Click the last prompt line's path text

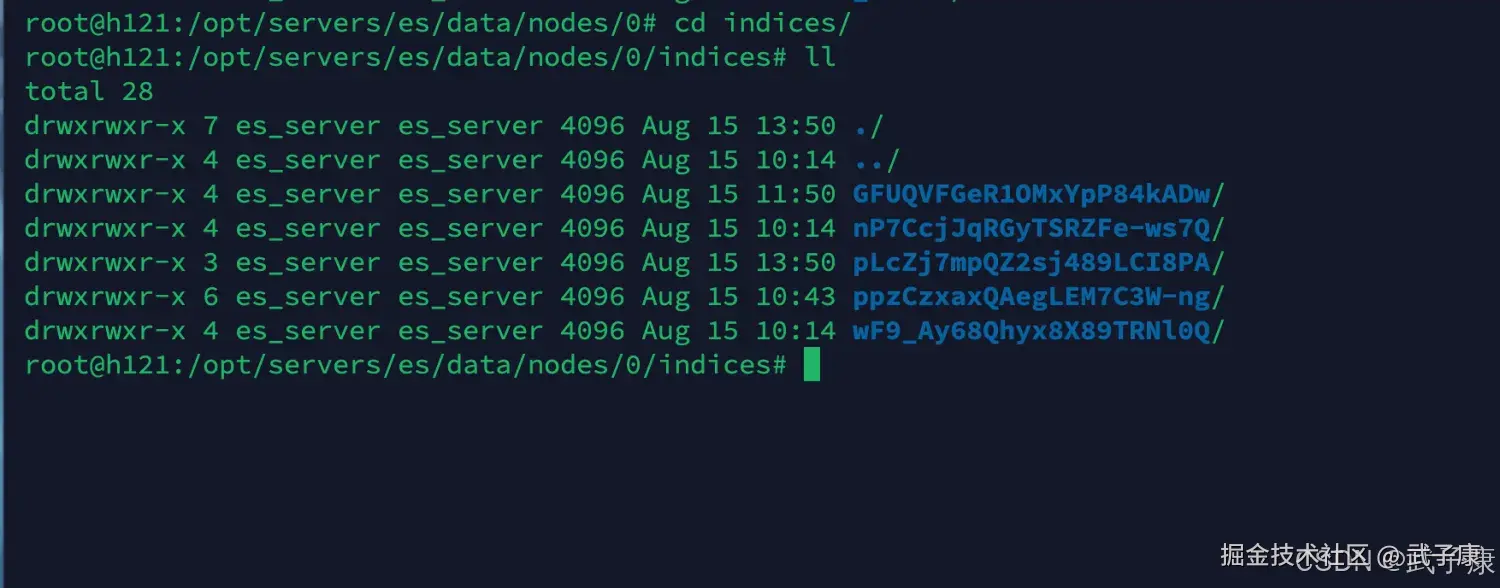tap(470, 365)
